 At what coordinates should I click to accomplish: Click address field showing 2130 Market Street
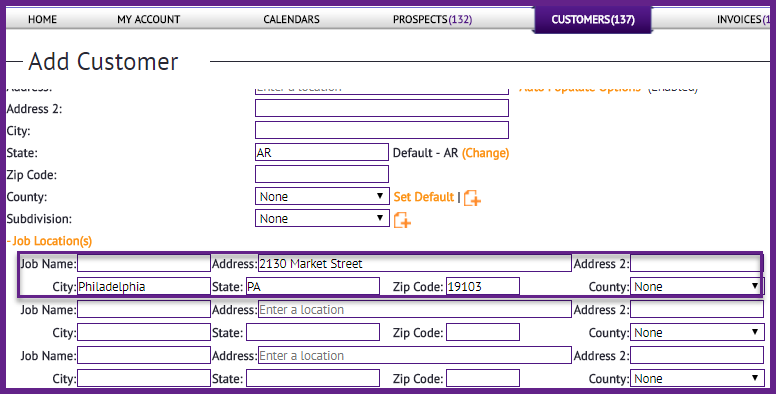[x=415, y=263]
